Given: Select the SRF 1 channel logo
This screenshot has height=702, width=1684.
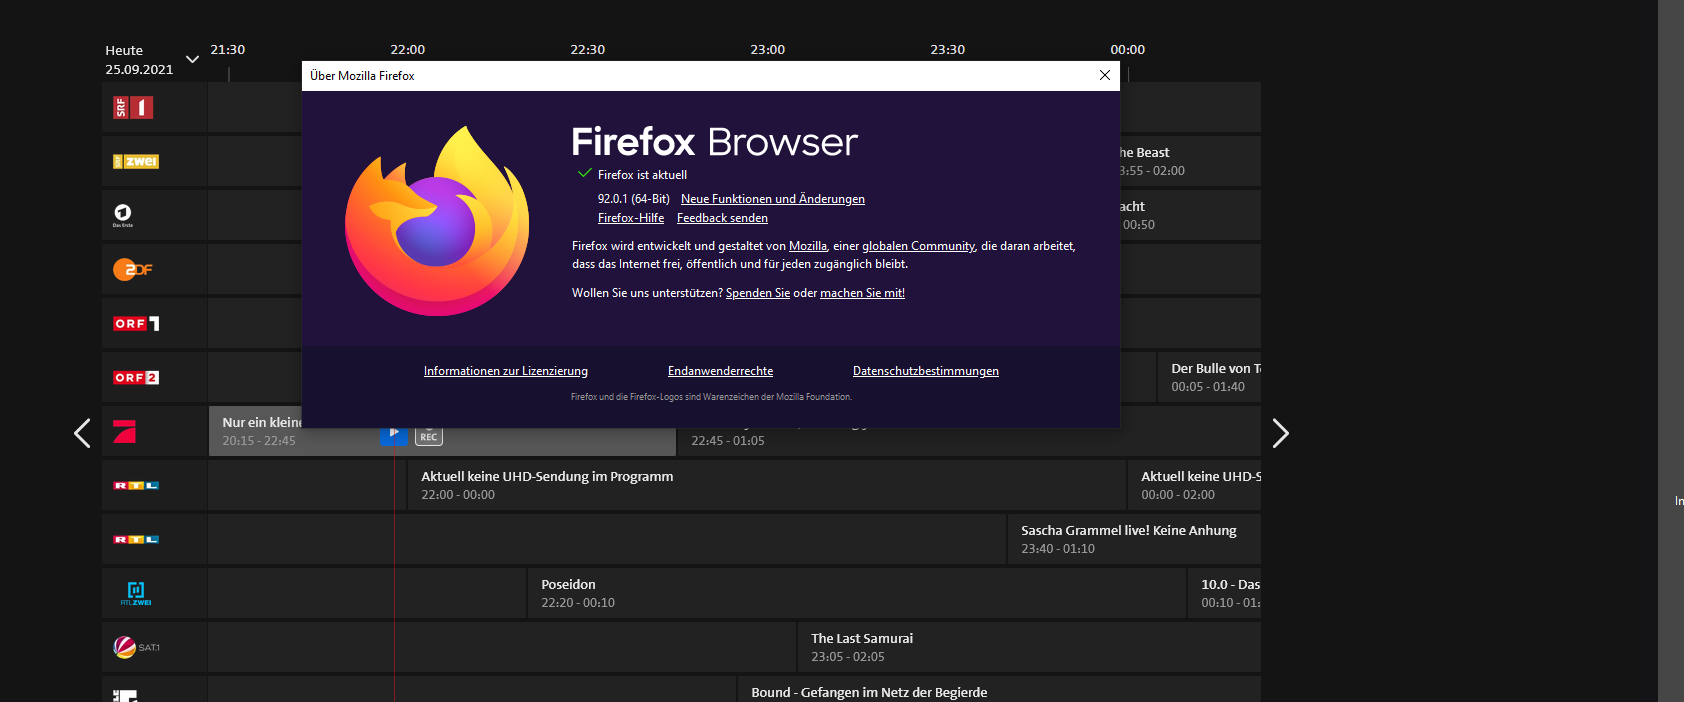Looking at the screenshot, I should [133, 108].
